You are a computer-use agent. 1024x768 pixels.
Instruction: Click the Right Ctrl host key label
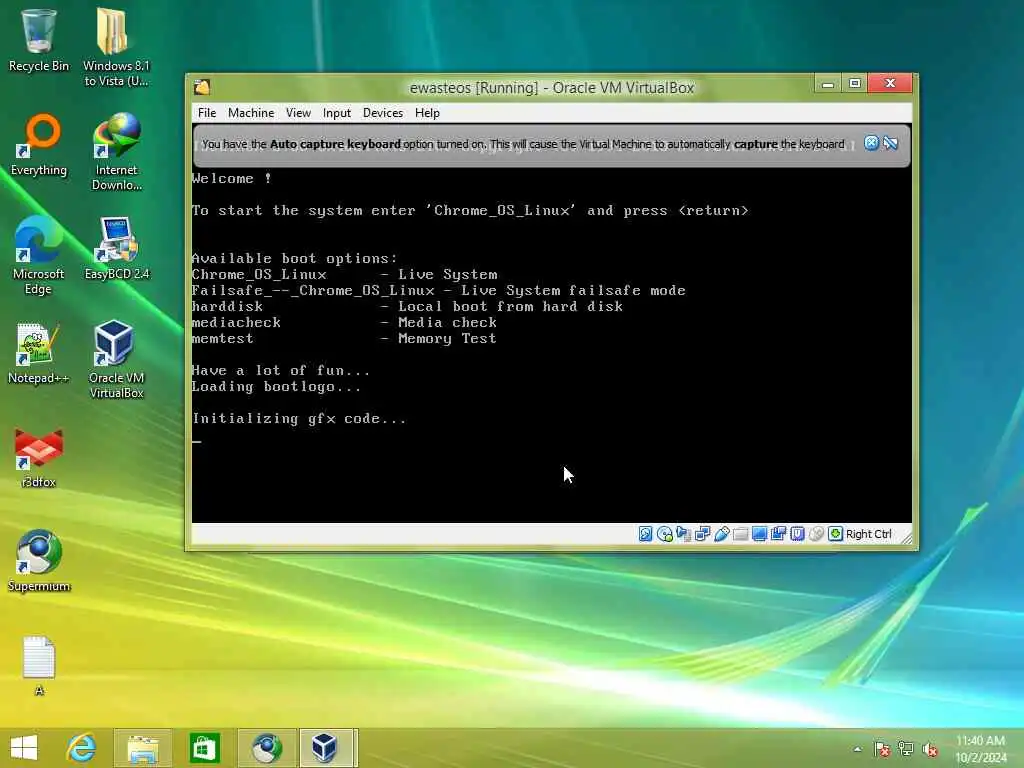click(869, 534)
